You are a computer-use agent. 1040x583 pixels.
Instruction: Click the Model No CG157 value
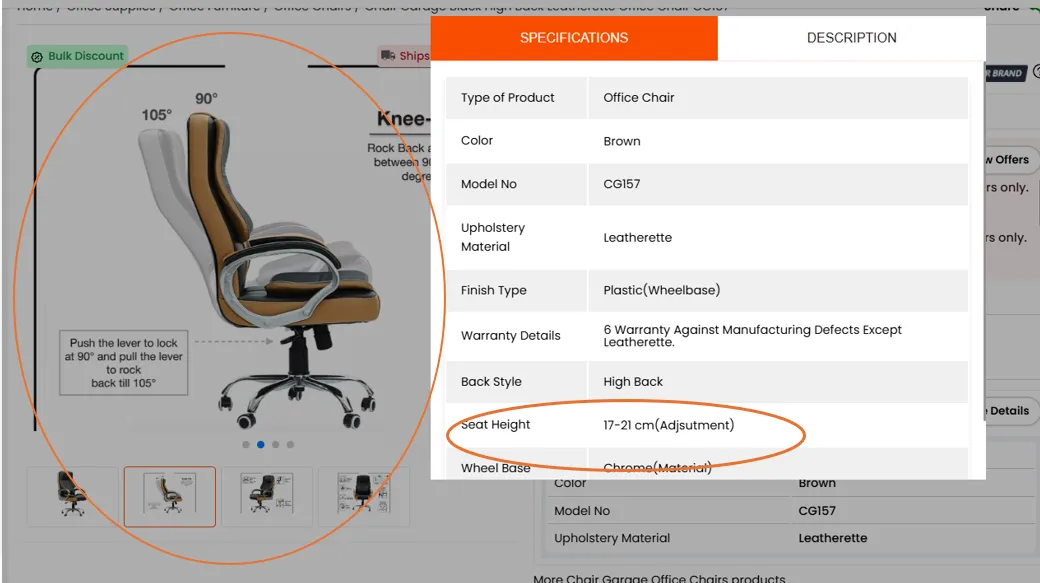point(621,184)
